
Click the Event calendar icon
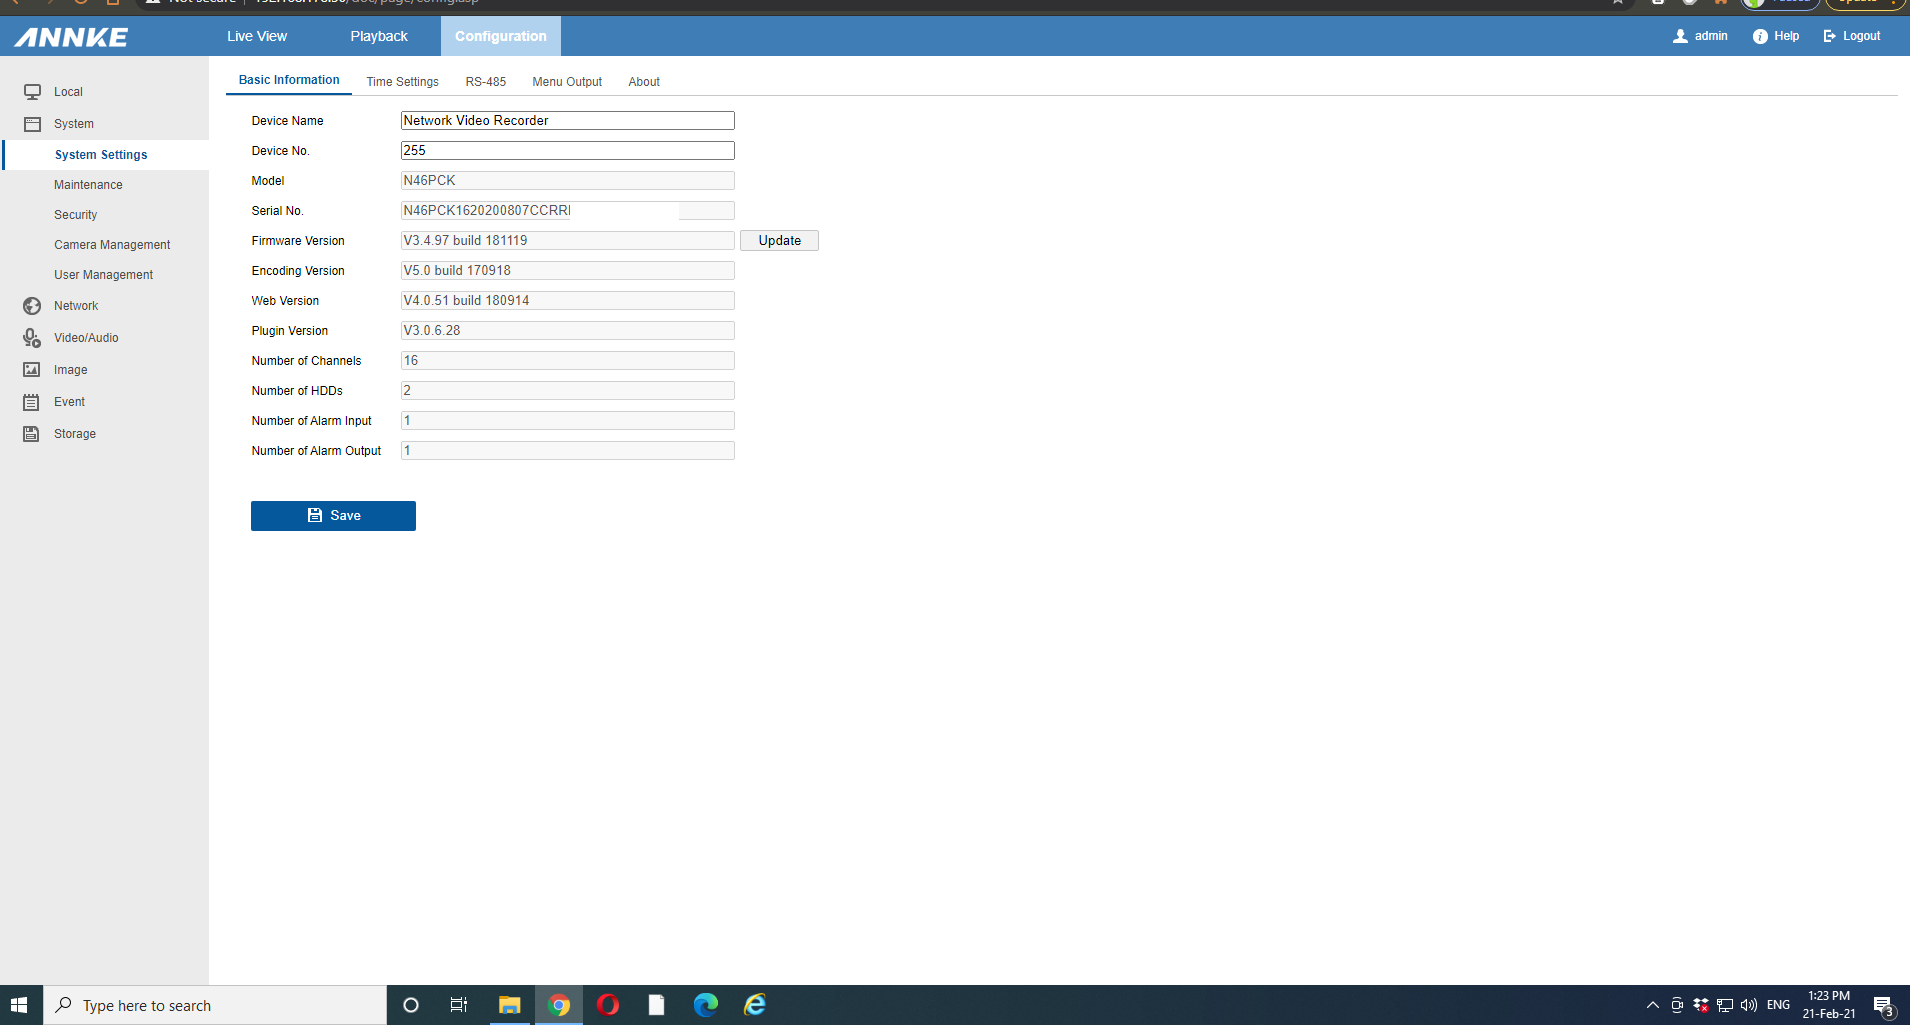(x=32, y=402)
